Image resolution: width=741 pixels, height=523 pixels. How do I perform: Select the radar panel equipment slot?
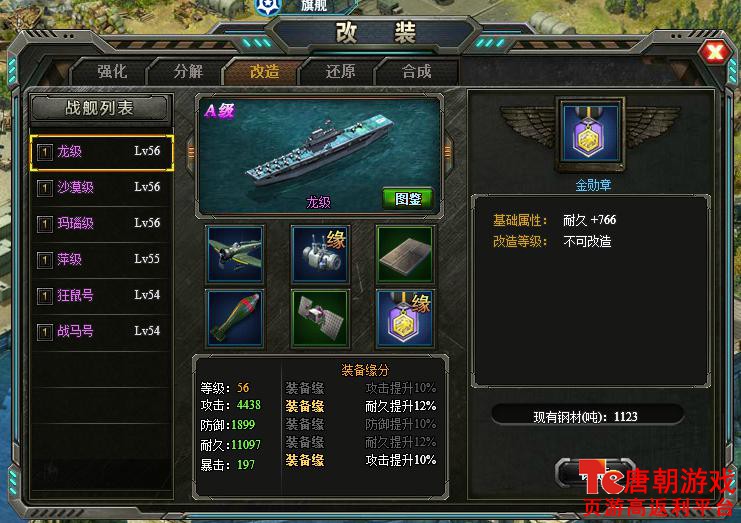[x=320, y=318]
